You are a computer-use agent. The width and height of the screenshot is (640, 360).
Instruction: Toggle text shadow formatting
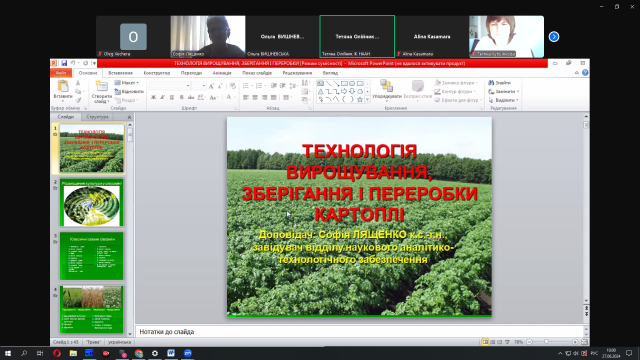[181, 98]
